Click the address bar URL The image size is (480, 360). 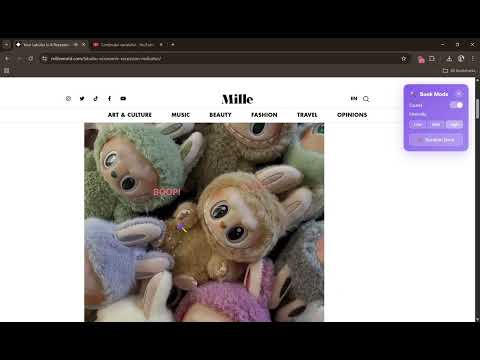pos(106,59)
